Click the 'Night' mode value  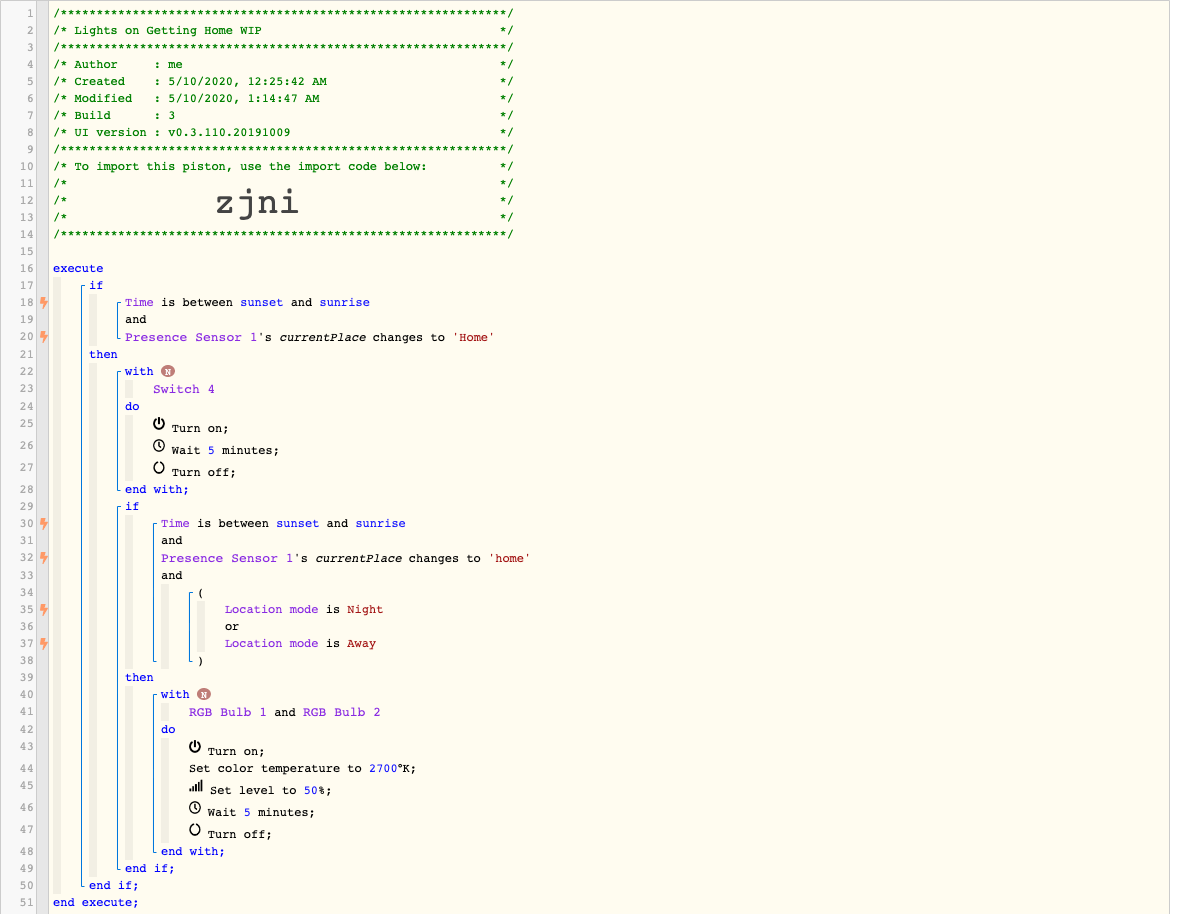[x=365, y=609]
